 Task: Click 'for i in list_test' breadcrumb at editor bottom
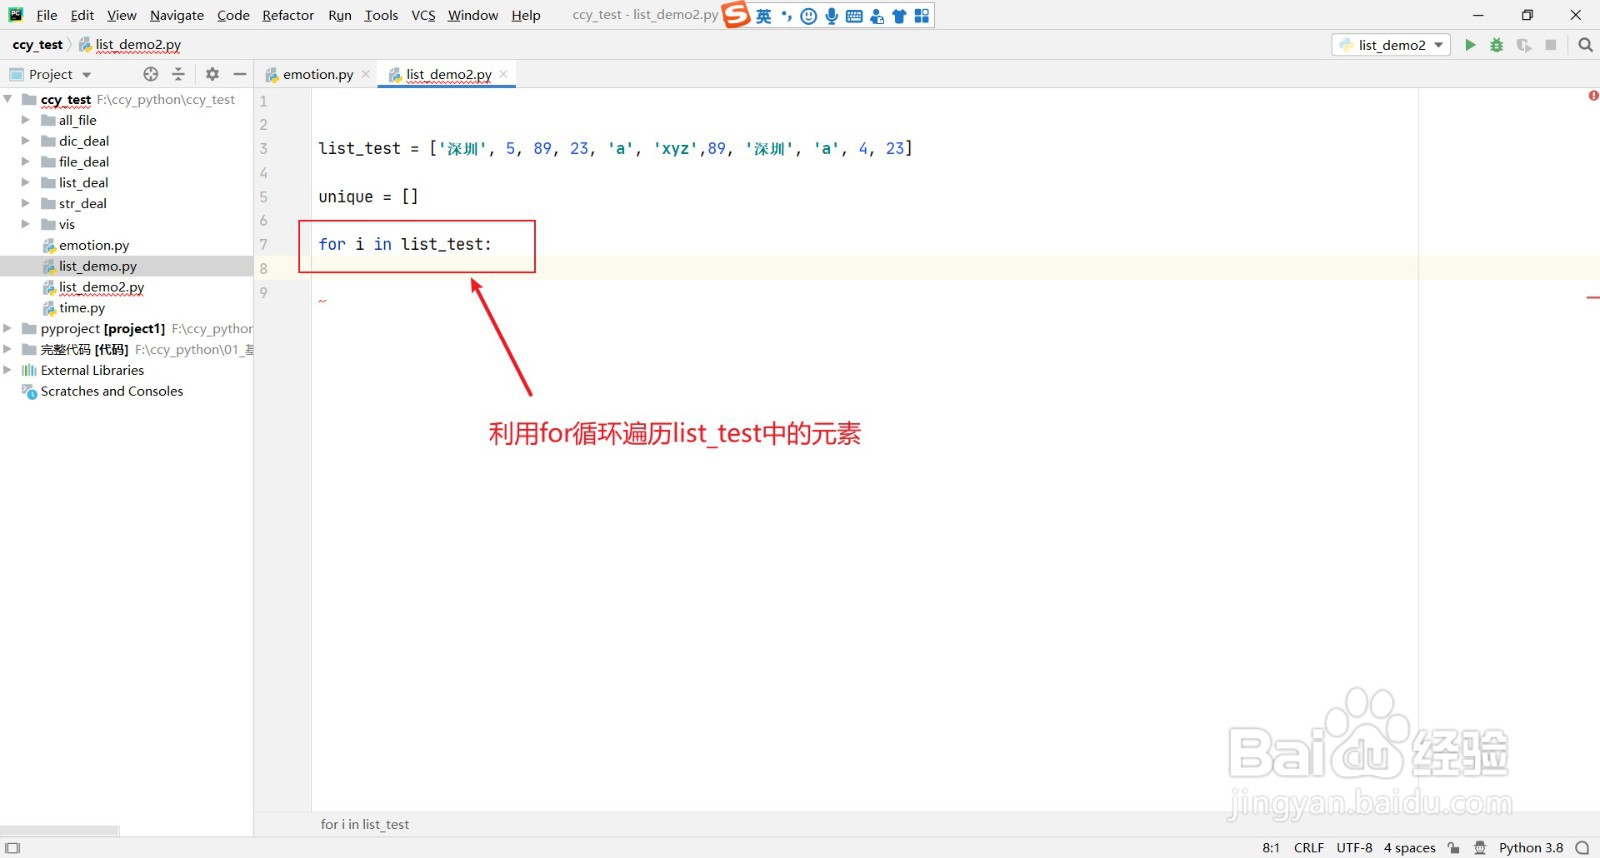365,825
